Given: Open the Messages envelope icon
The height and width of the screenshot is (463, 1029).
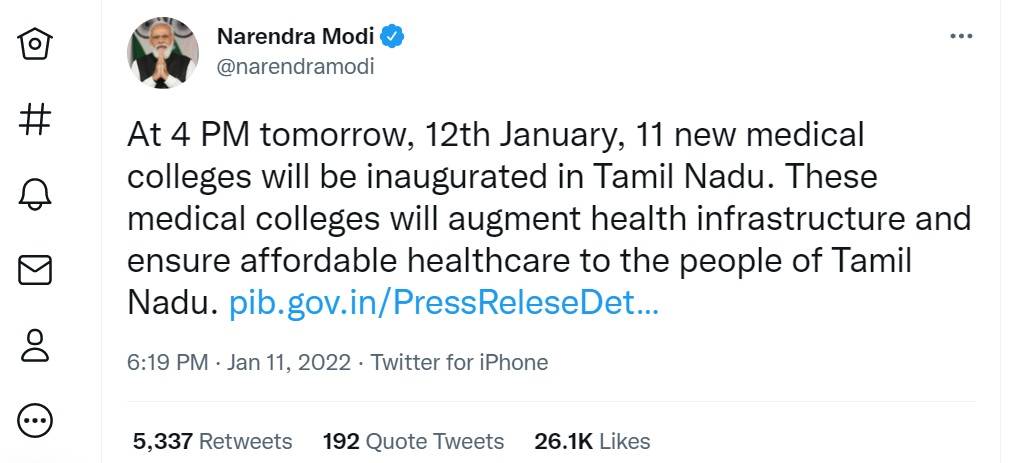Looking at the screenshot, I should [36, 270].
